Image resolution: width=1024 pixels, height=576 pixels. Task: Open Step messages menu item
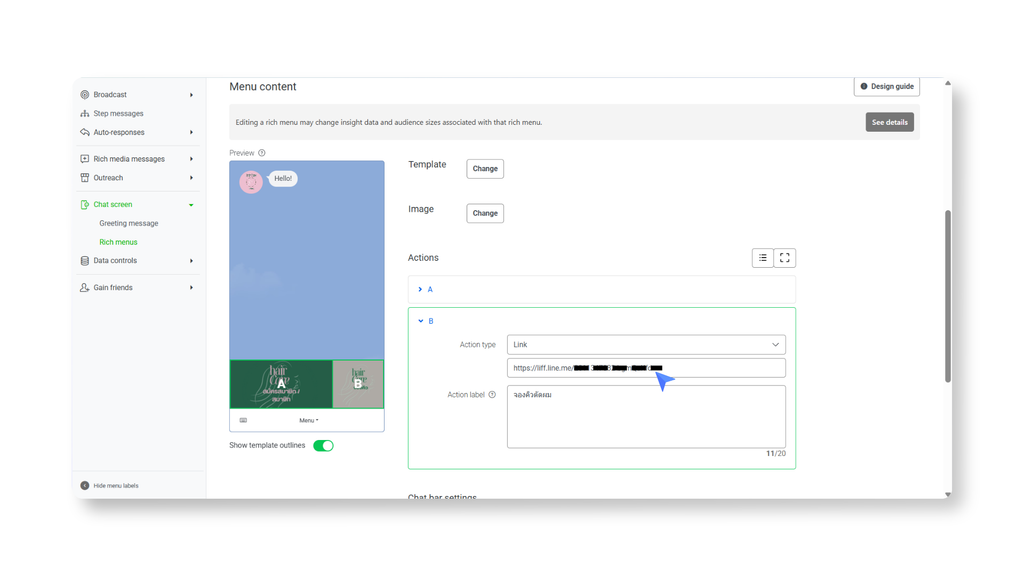(118, 114)
